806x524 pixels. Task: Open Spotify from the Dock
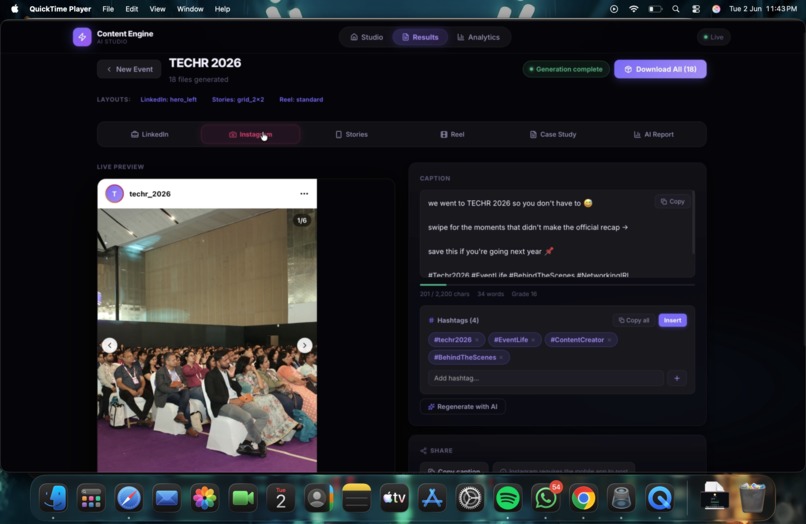point(507,498)
